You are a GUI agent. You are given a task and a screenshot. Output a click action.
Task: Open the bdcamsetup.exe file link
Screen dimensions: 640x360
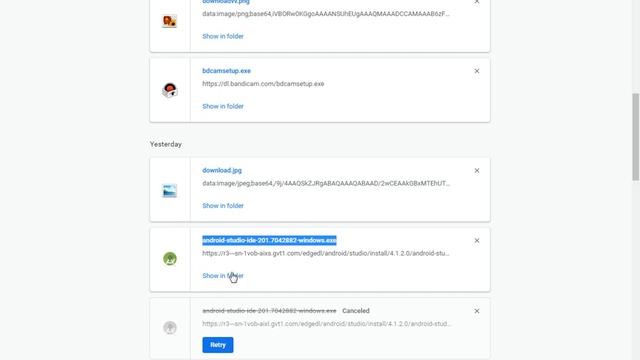coord(227,71)
